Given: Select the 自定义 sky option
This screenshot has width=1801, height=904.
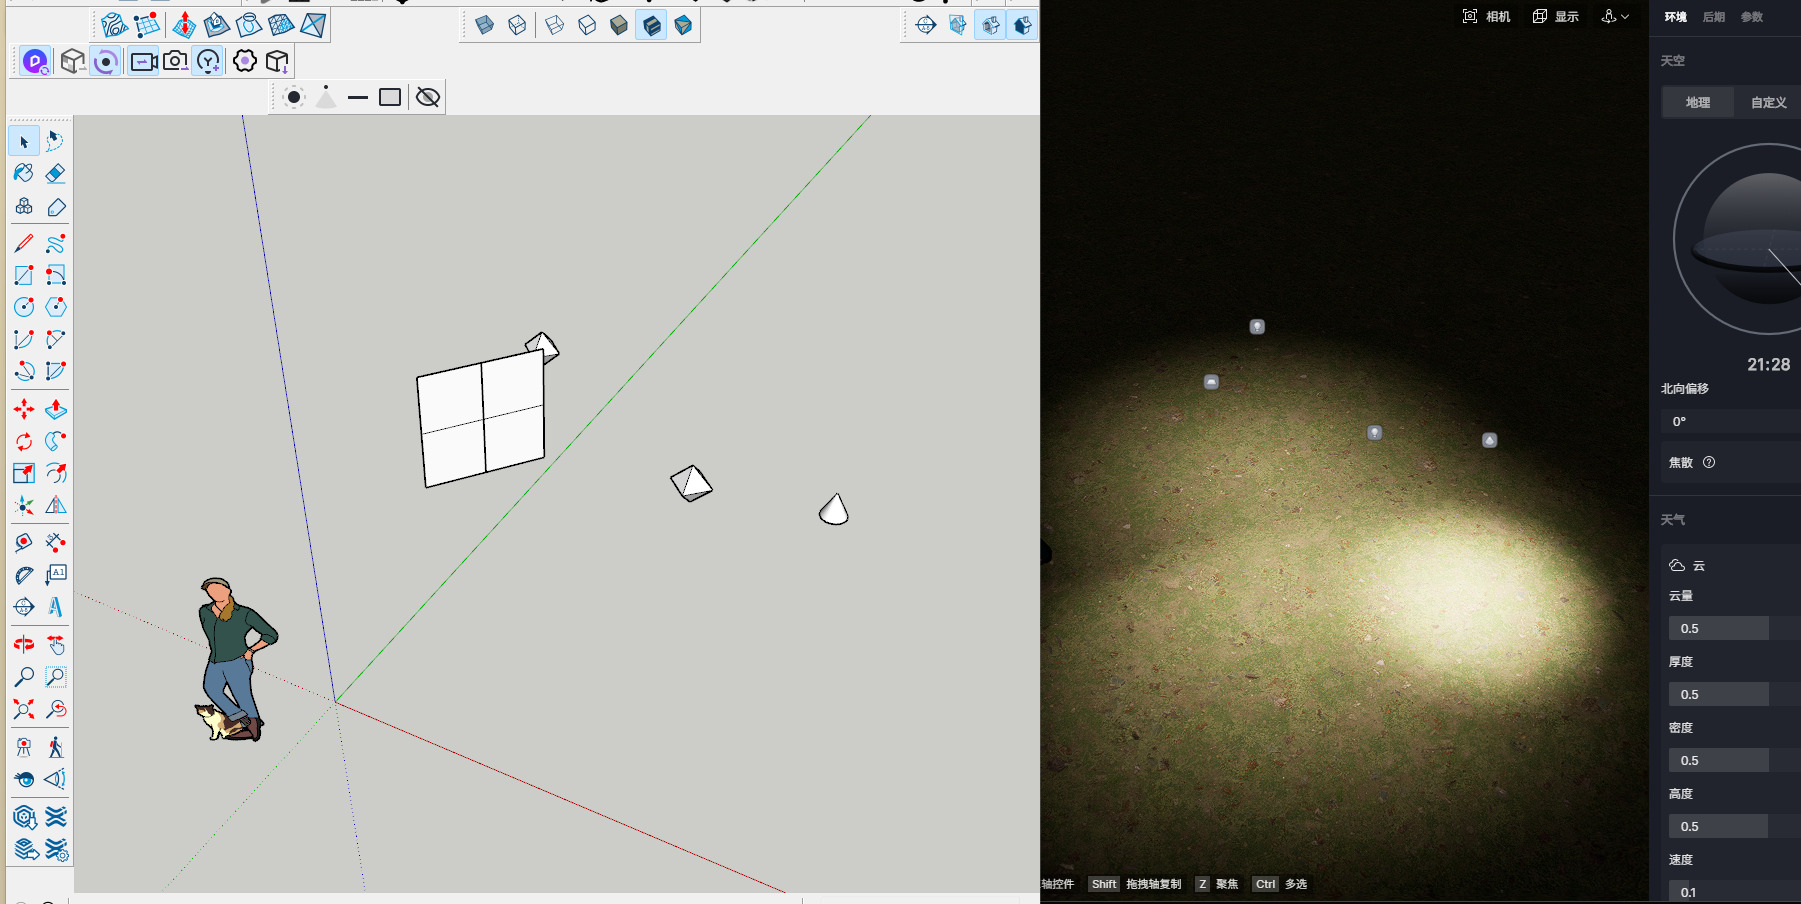Looking at the screenshot, I should [1767, 102].
